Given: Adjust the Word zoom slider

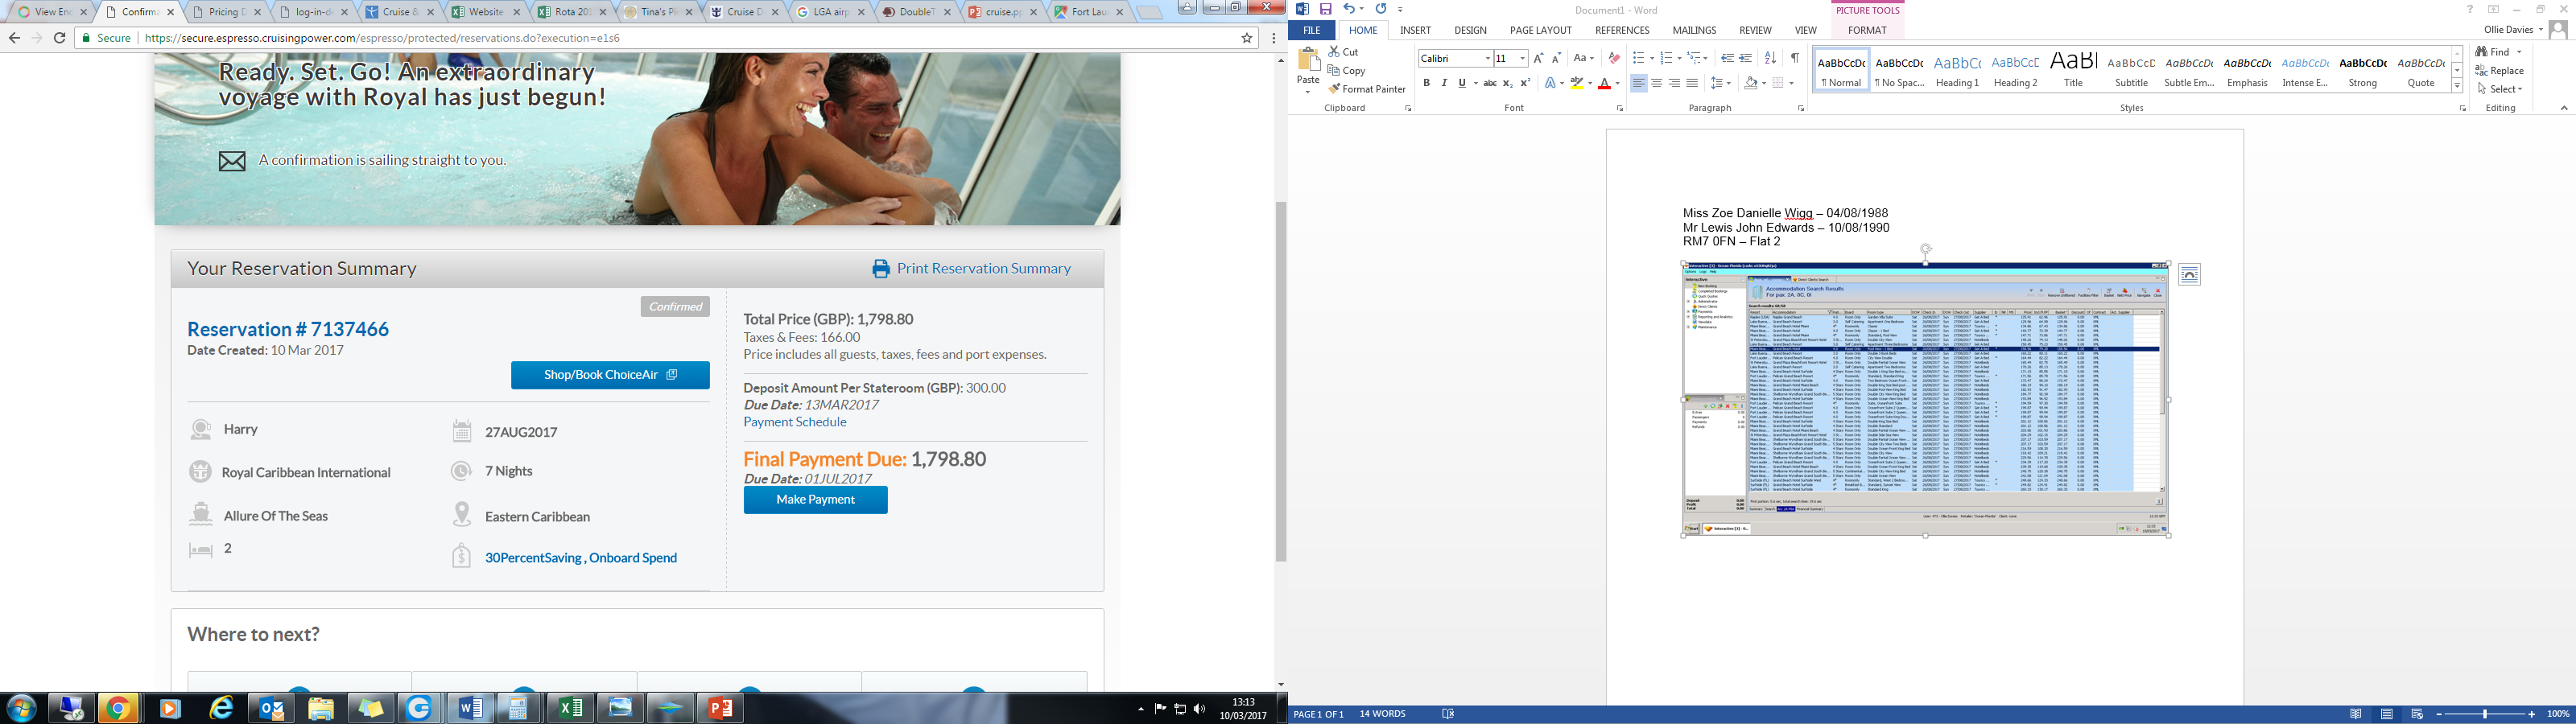Looking at the screenshot, I should tap(2485, 714).
